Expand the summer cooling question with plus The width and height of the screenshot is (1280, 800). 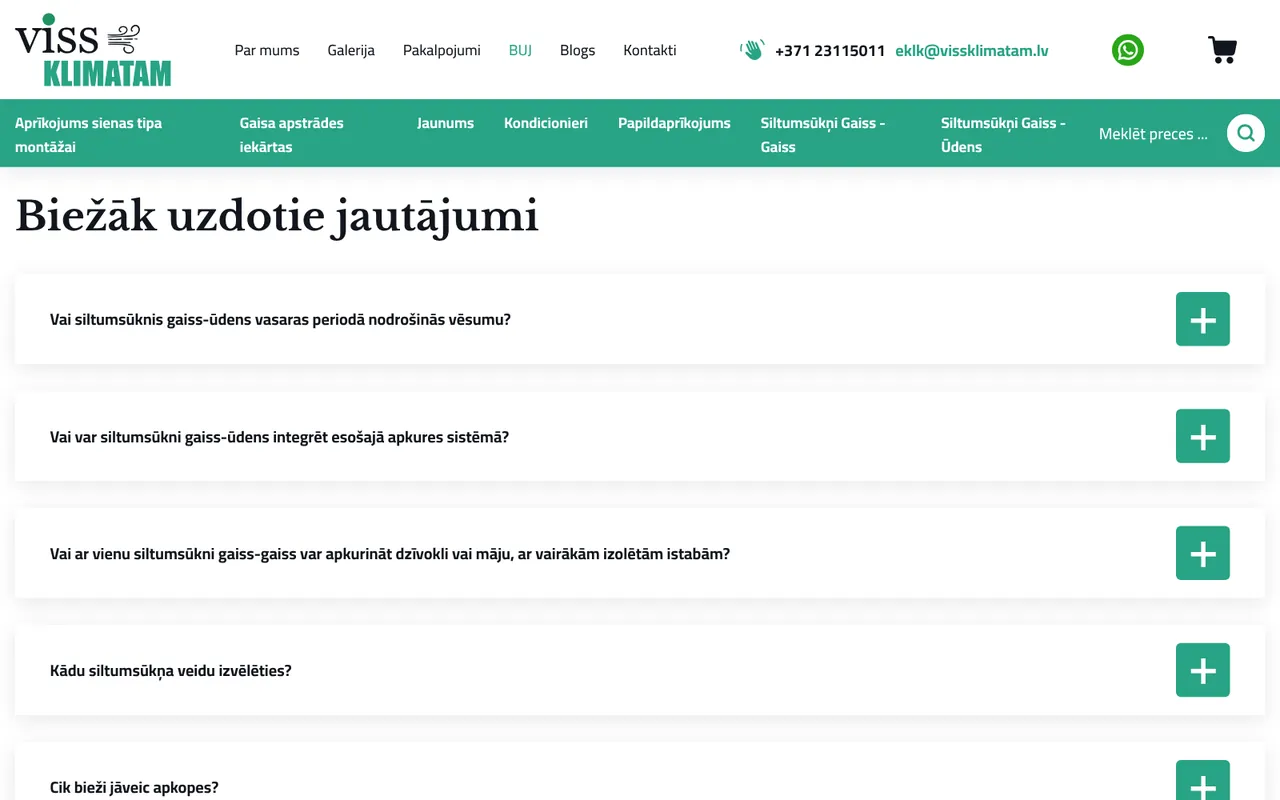click(1203, 319)
